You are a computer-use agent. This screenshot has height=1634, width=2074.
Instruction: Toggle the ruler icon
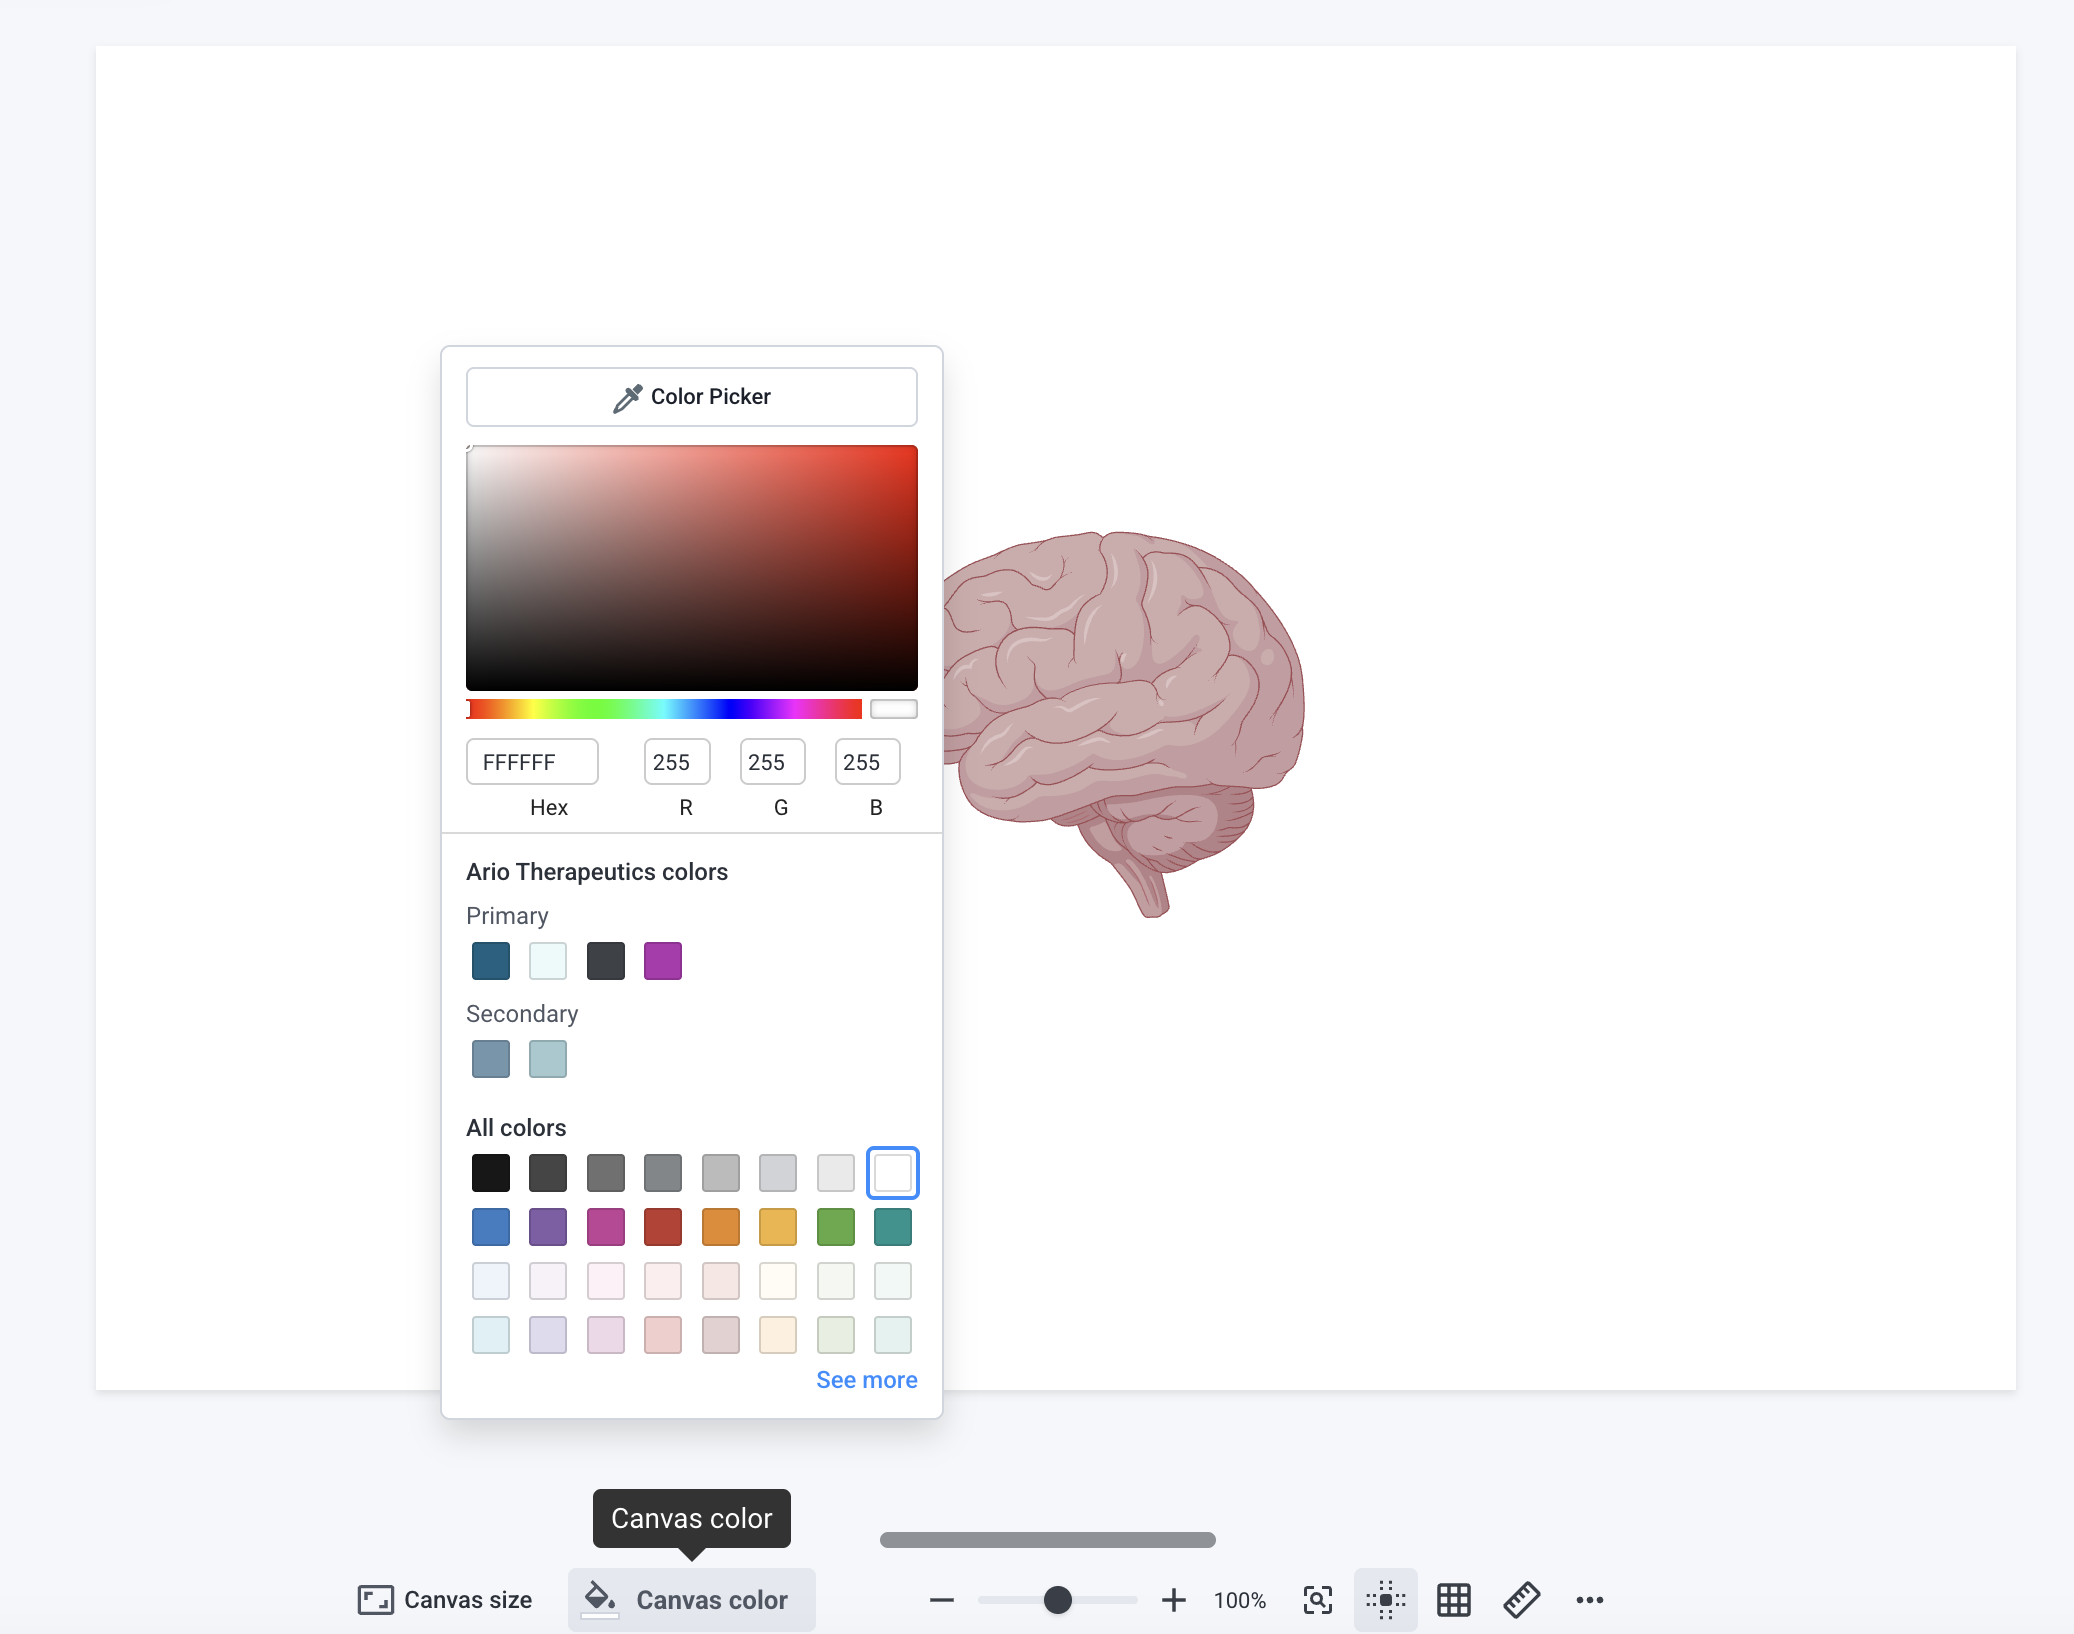pyautogui.click(x=1521, y=1600)
